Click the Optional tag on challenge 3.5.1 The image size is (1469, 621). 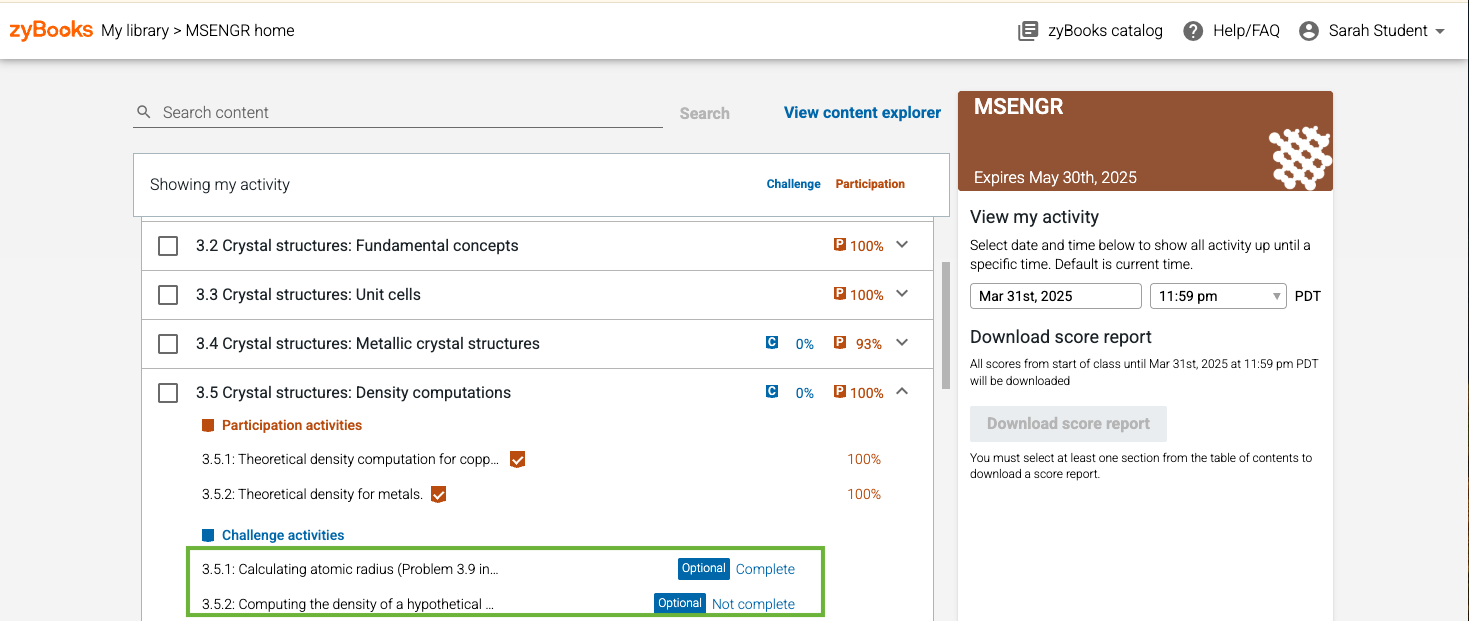(x=704, y=568)
